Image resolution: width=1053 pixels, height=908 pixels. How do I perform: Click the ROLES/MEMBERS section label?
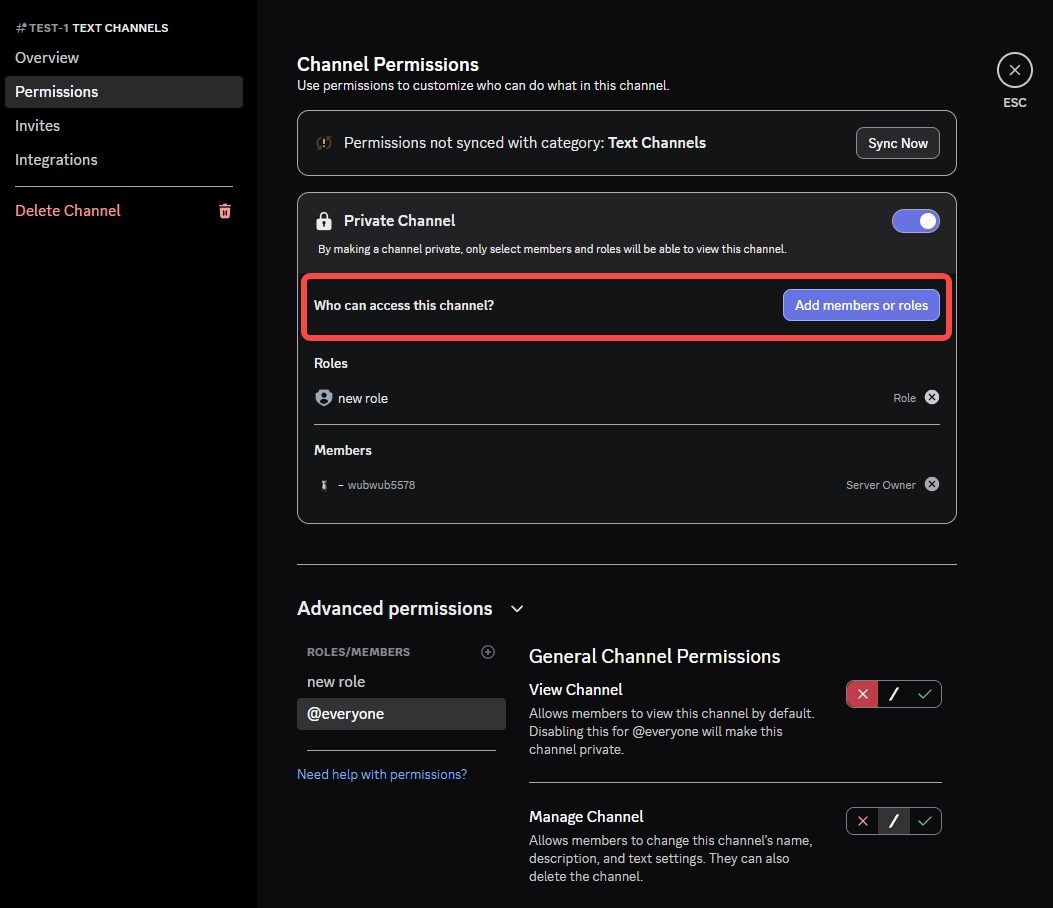[358, 652]
